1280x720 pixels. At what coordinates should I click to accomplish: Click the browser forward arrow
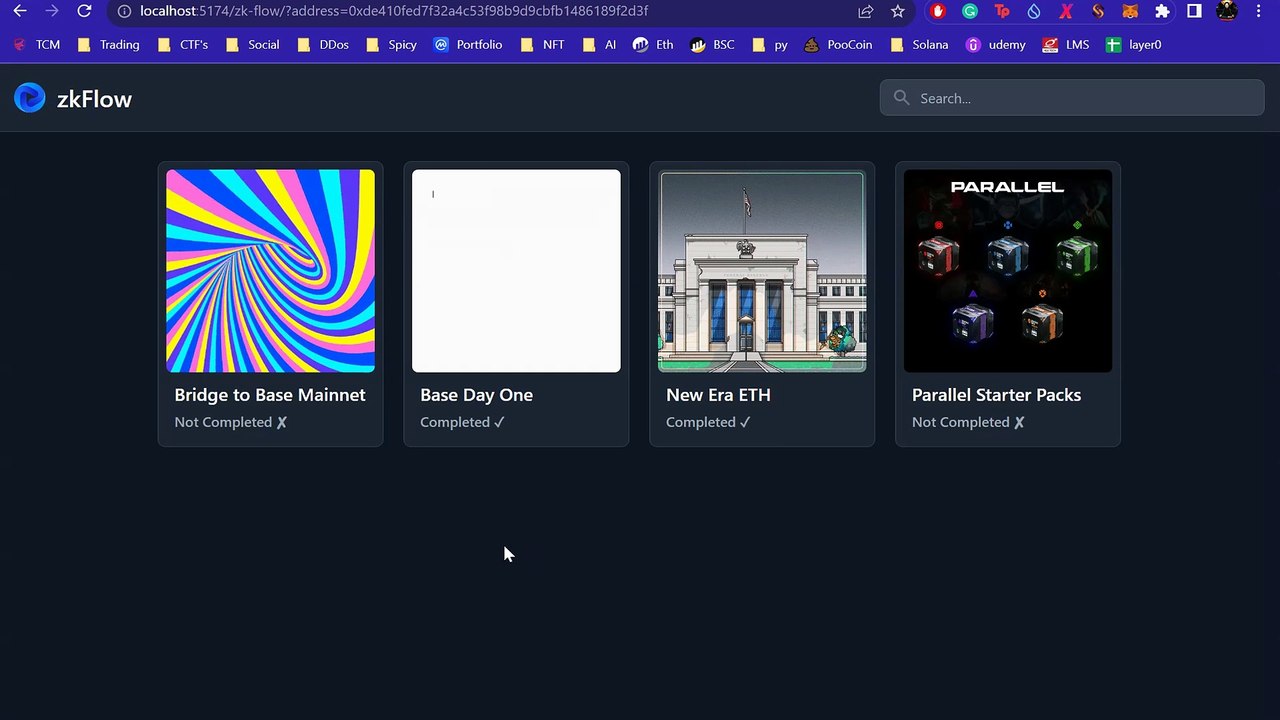(x=52, y=11)
